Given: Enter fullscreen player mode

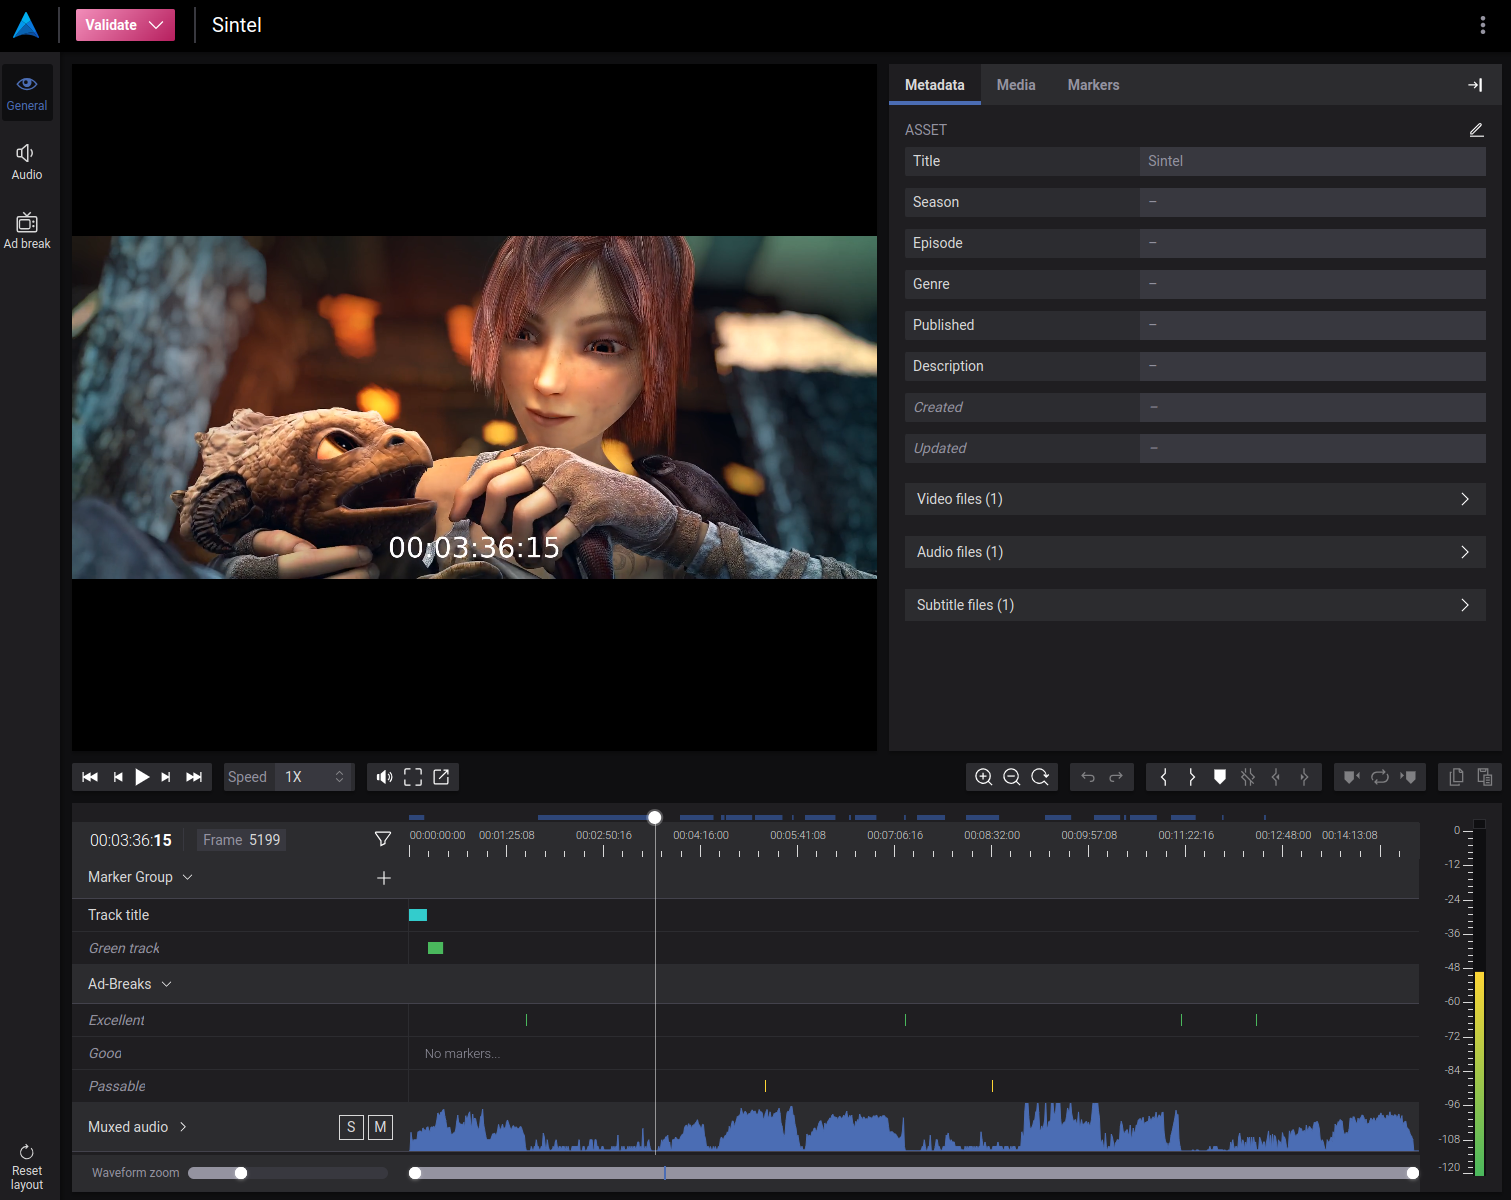Looking at the screenshot, I should click(x=413, y=777).
